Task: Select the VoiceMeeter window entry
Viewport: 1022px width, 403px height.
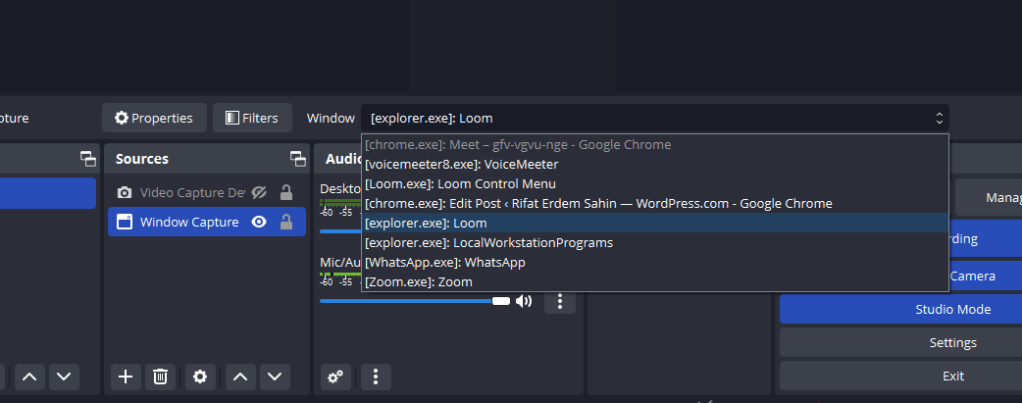Action: (655, 164)
